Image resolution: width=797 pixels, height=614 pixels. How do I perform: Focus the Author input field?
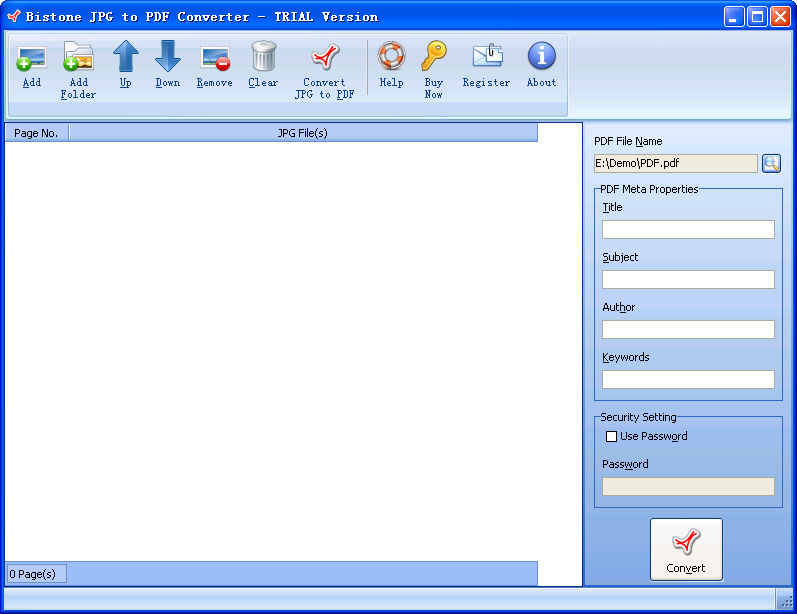point(688,329)
